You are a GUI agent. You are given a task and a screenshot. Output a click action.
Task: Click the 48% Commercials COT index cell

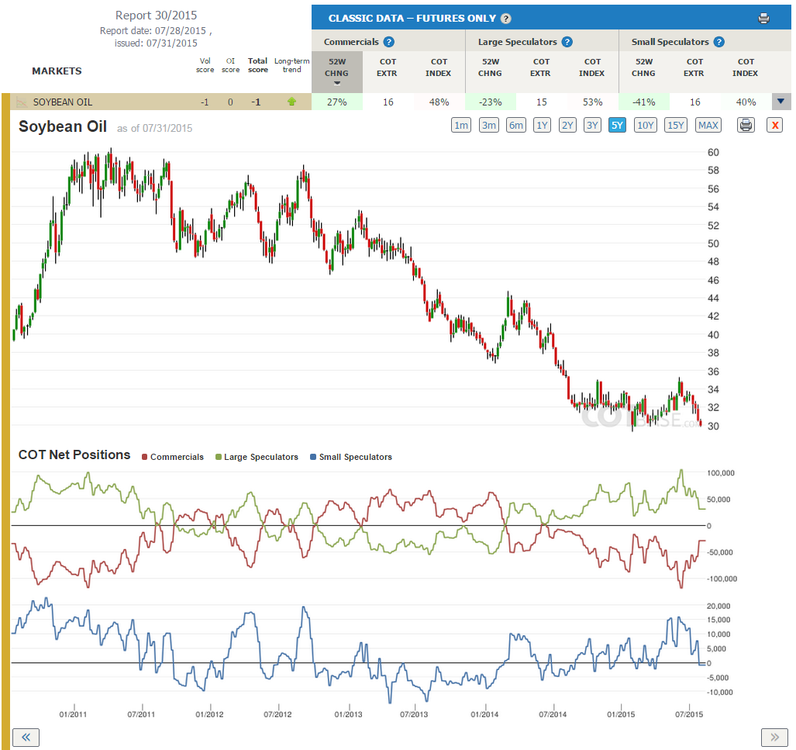pyautogui.click(x=439, y=102)
